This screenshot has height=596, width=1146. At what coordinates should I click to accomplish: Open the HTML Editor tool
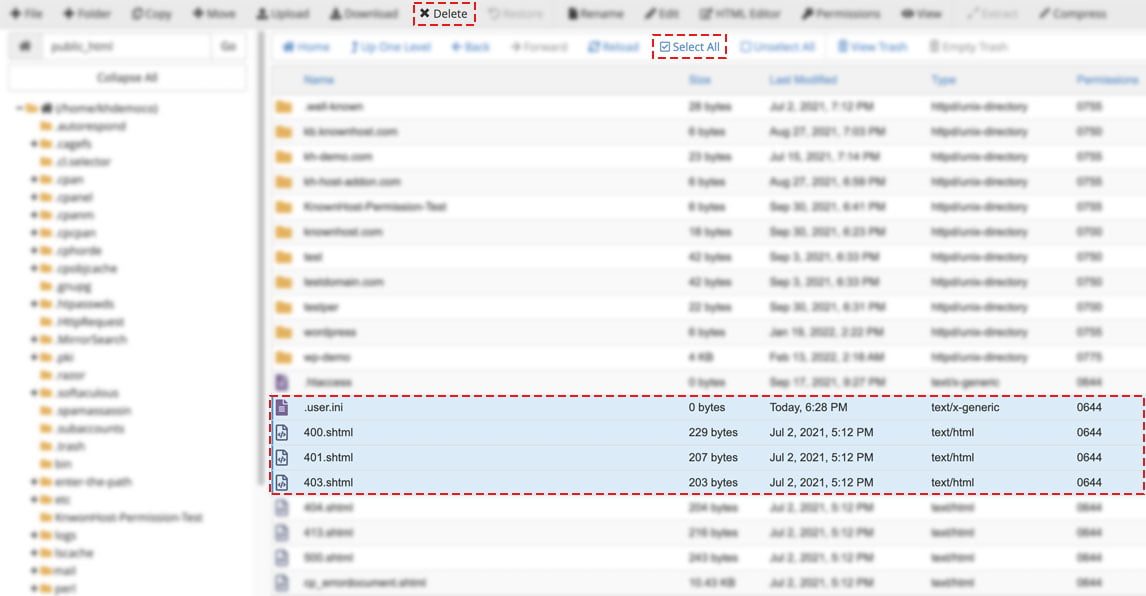(743, 14)
